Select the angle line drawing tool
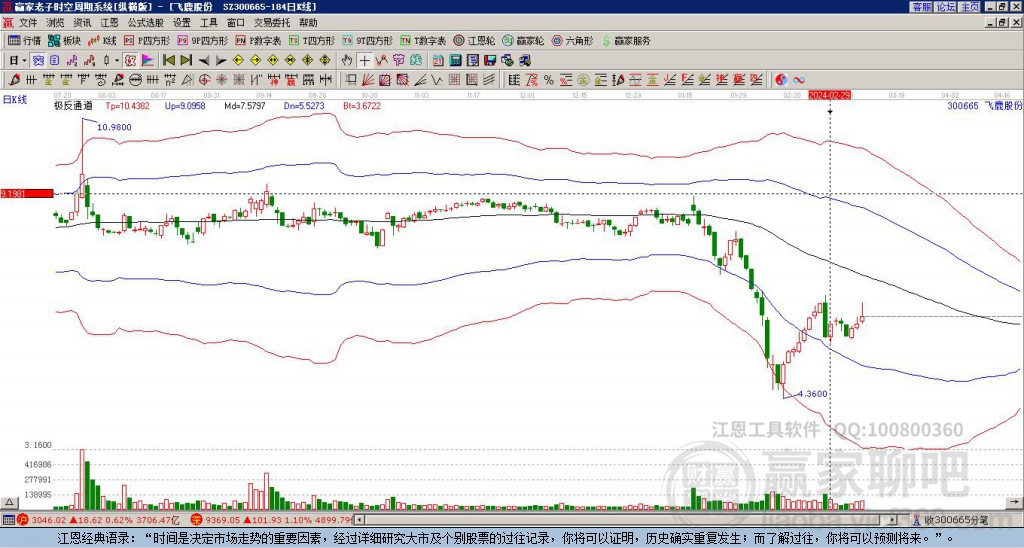The width and height of the screenshot is (1024, 548). click(420, 80)
